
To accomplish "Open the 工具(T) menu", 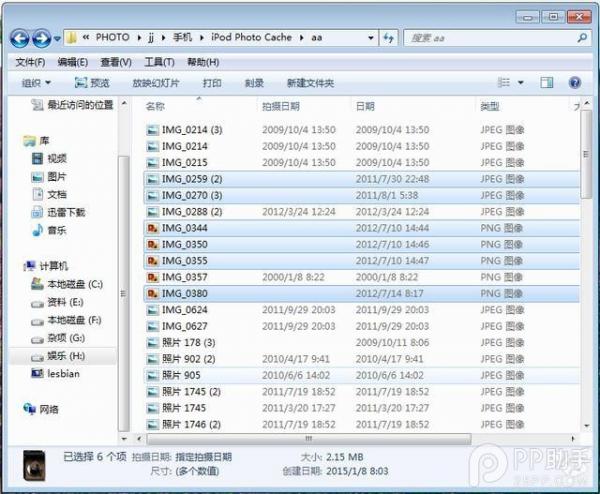I will coord(160,62).
